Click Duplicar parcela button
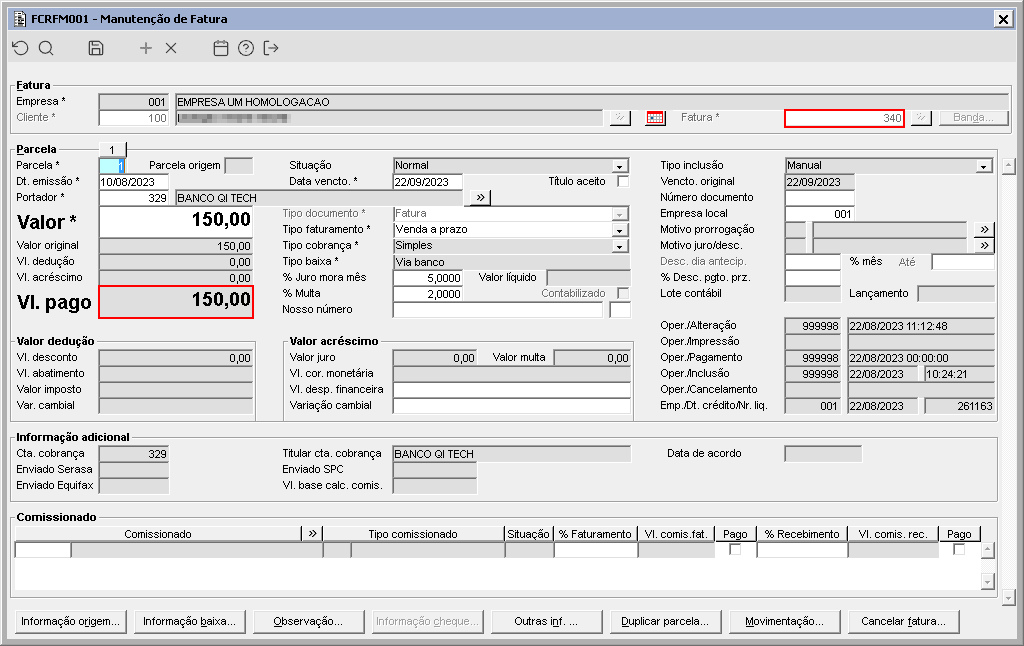 pos(665,621)
